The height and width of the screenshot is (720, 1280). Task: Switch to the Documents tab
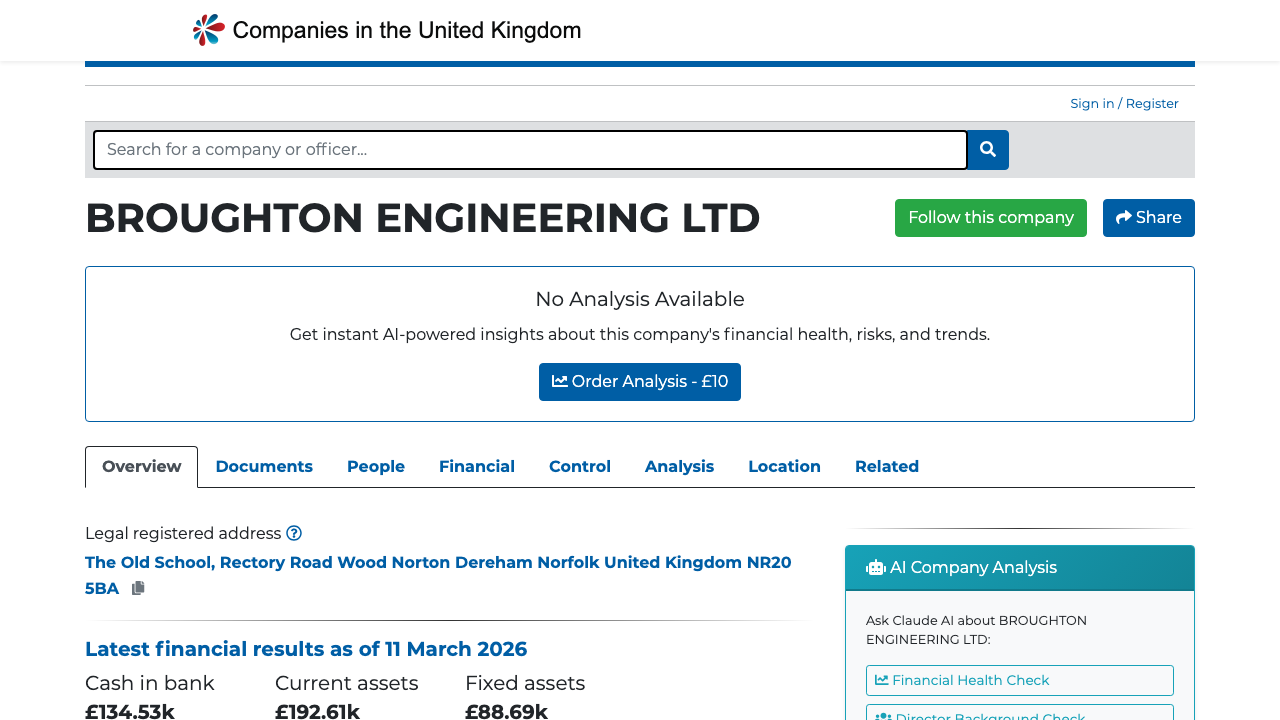(x=264, y=466)
